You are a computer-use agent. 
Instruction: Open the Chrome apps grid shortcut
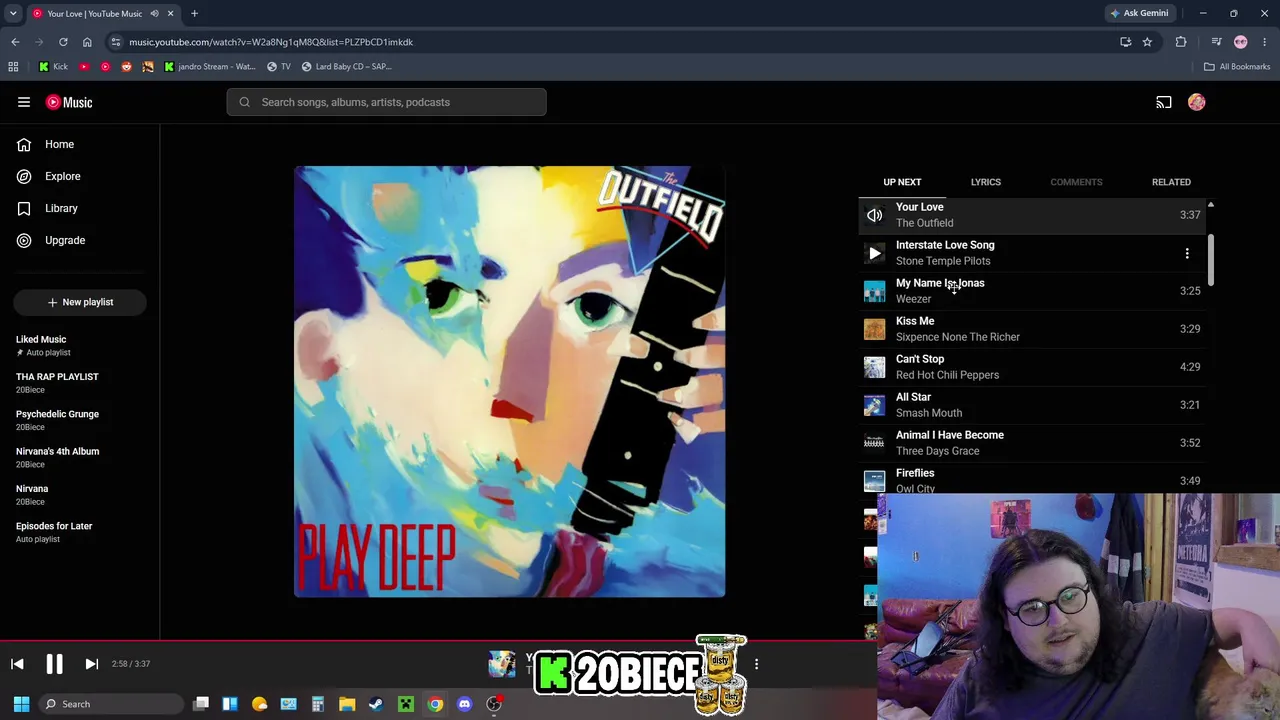click(x=13, y=67)
